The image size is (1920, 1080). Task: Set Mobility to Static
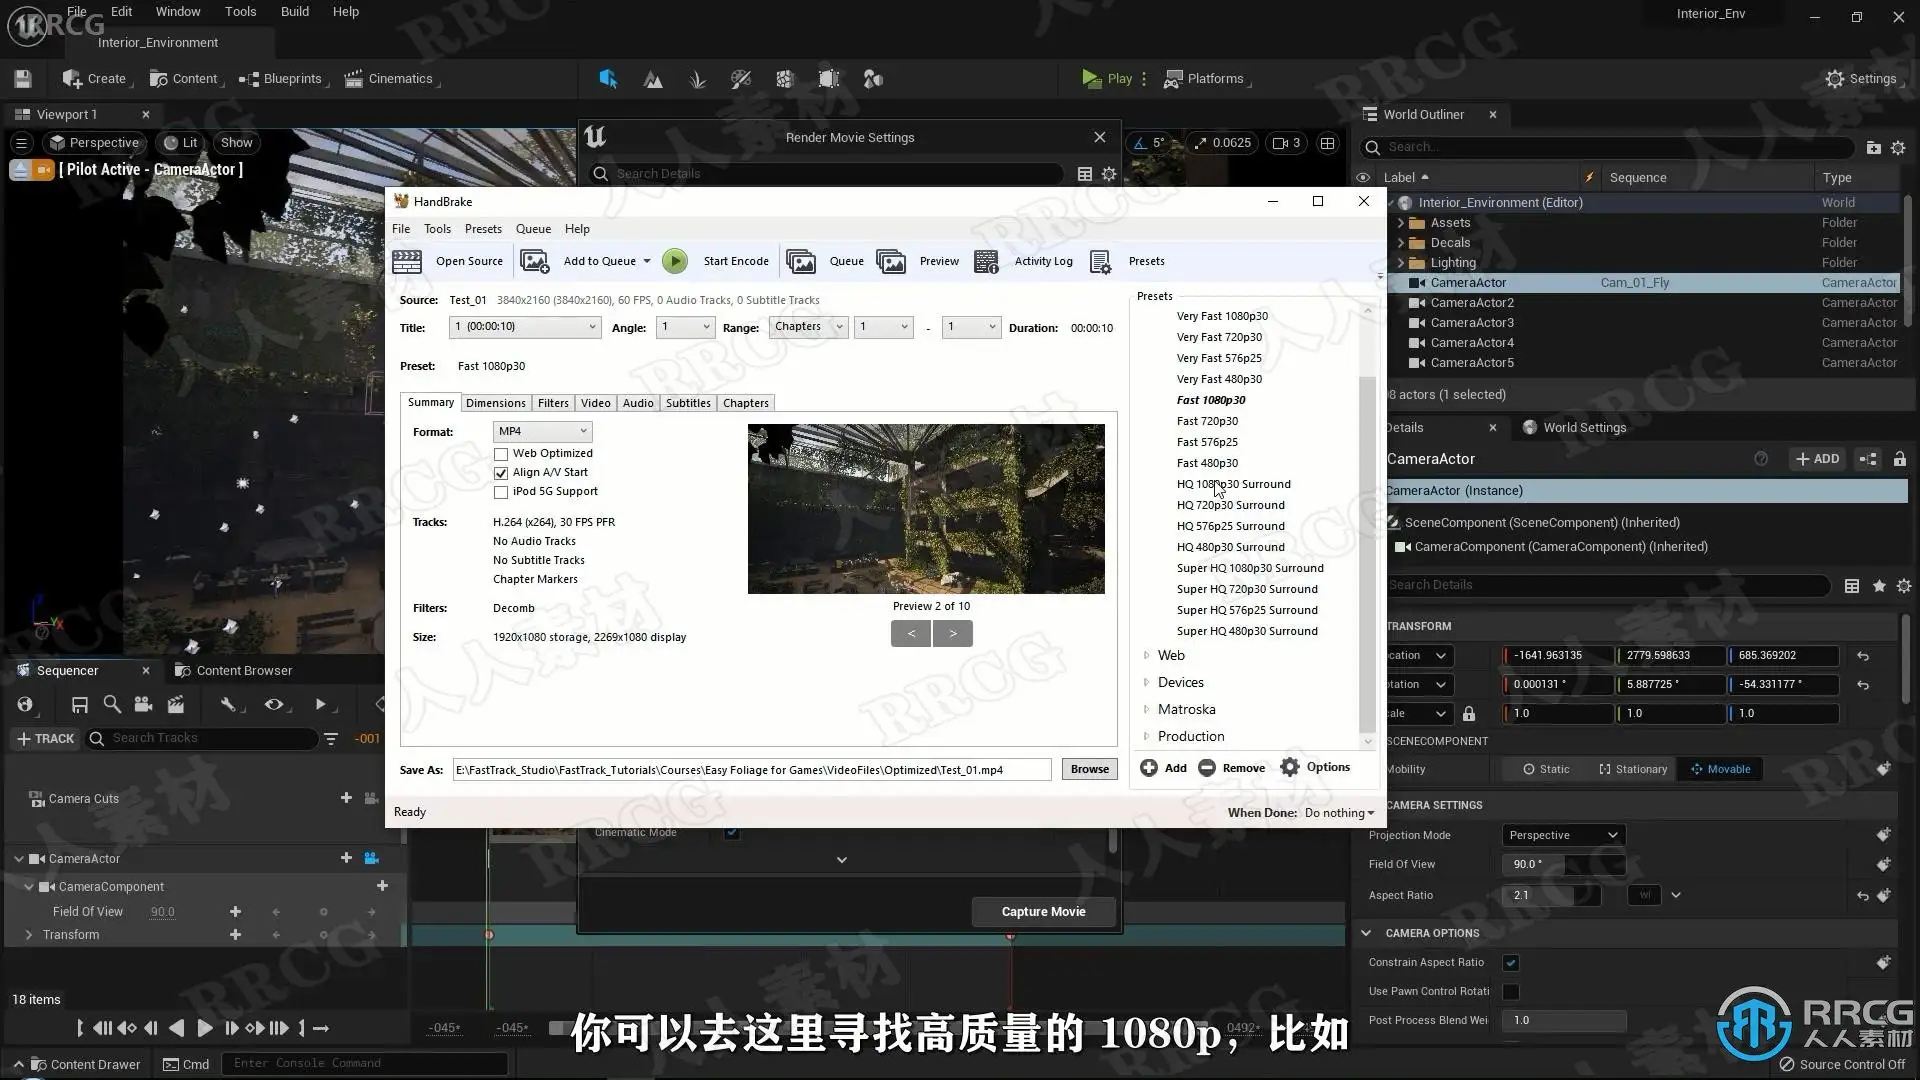[x=1546, y=769]
